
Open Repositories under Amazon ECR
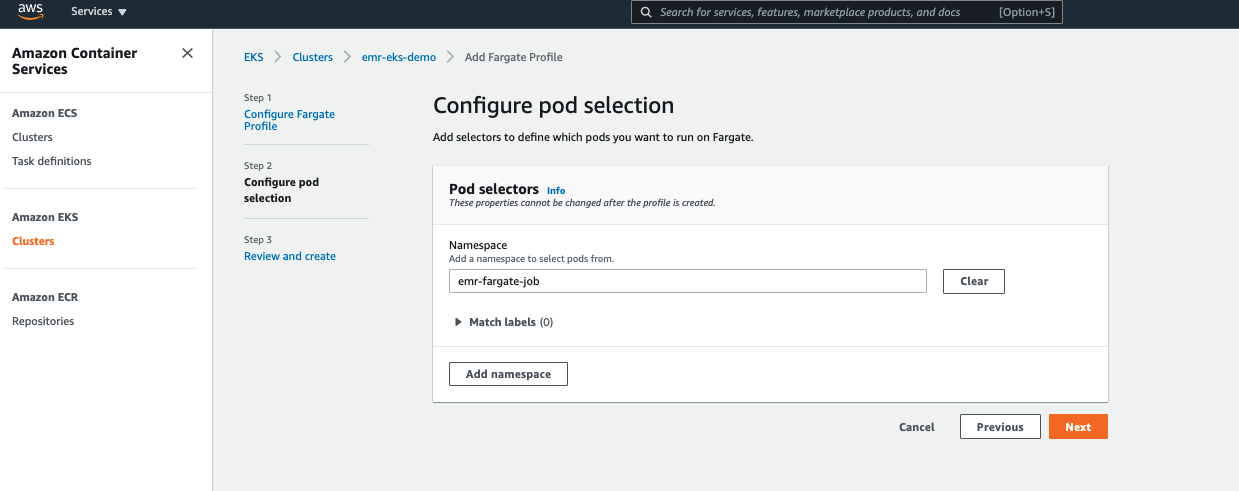43,321
